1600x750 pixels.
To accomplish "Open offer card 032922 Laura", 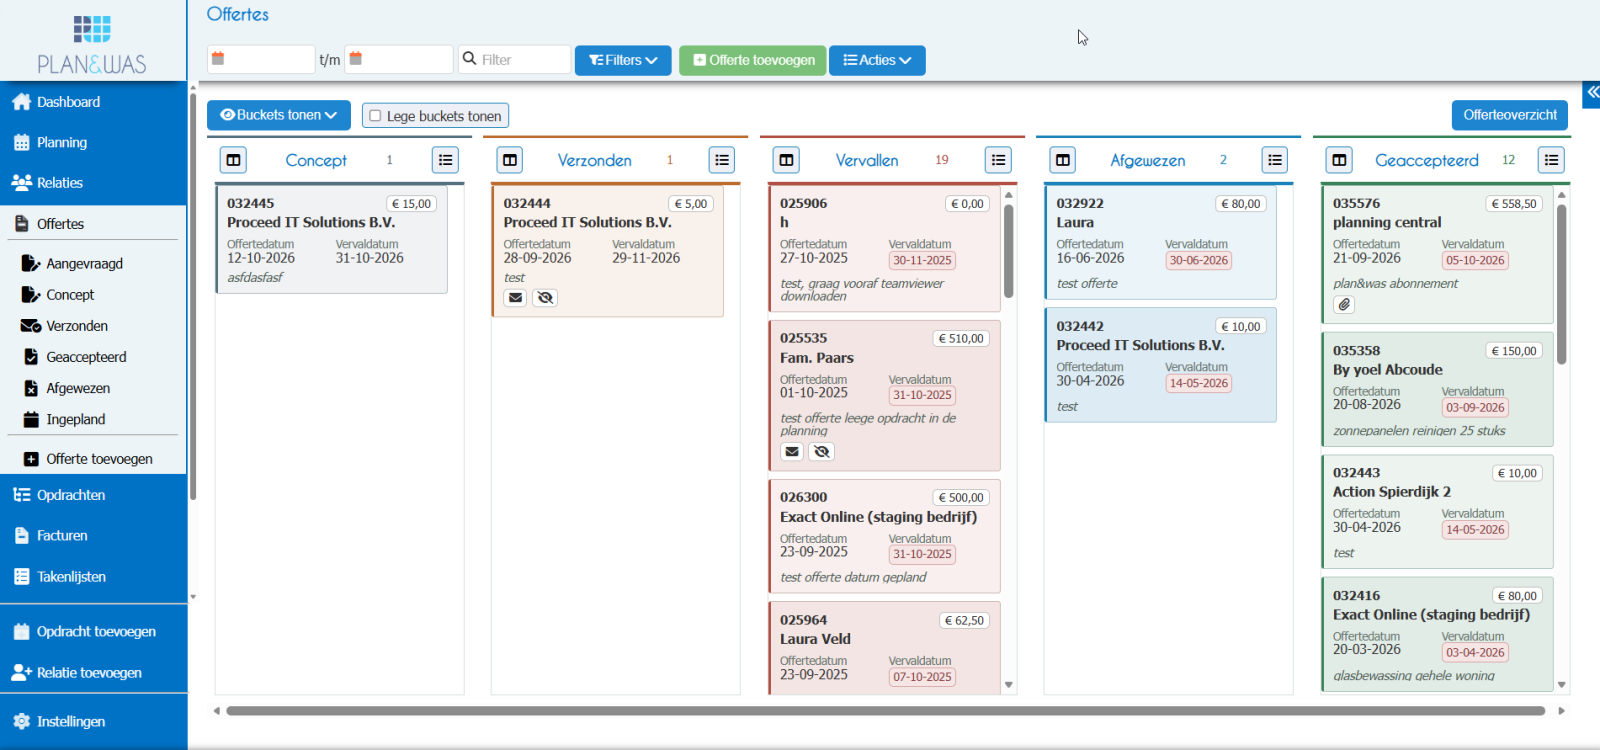I will click(1160, 242).
